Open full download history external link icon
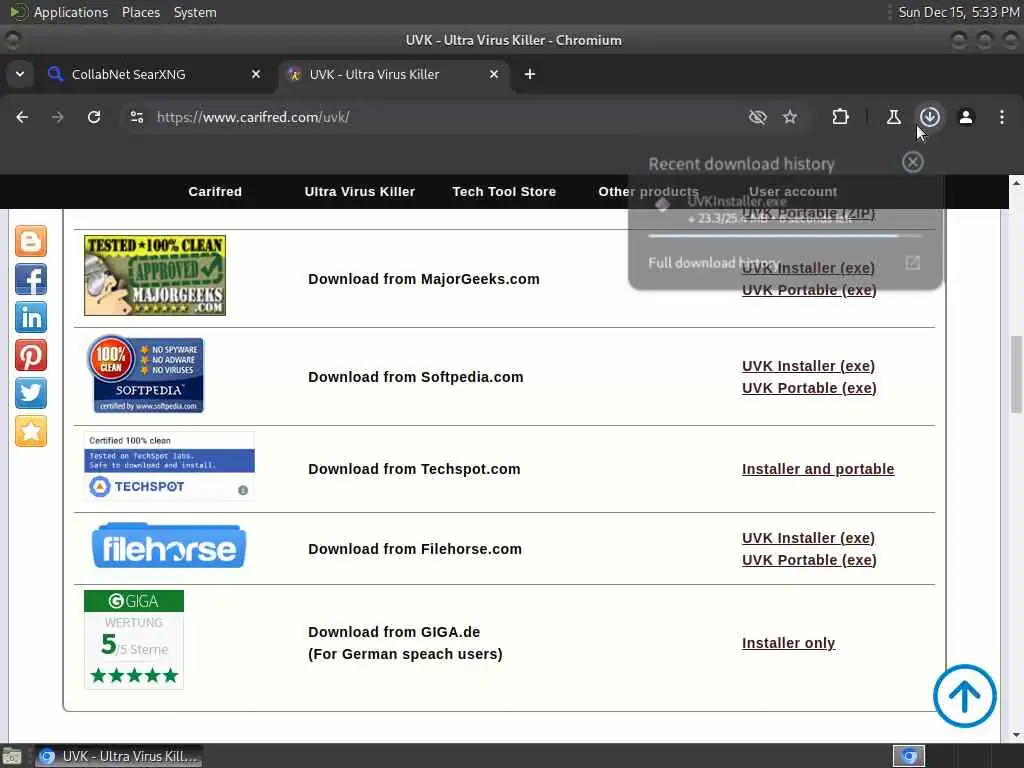The width and height of the screenshot is (1024, 768). tap(912, 263)
